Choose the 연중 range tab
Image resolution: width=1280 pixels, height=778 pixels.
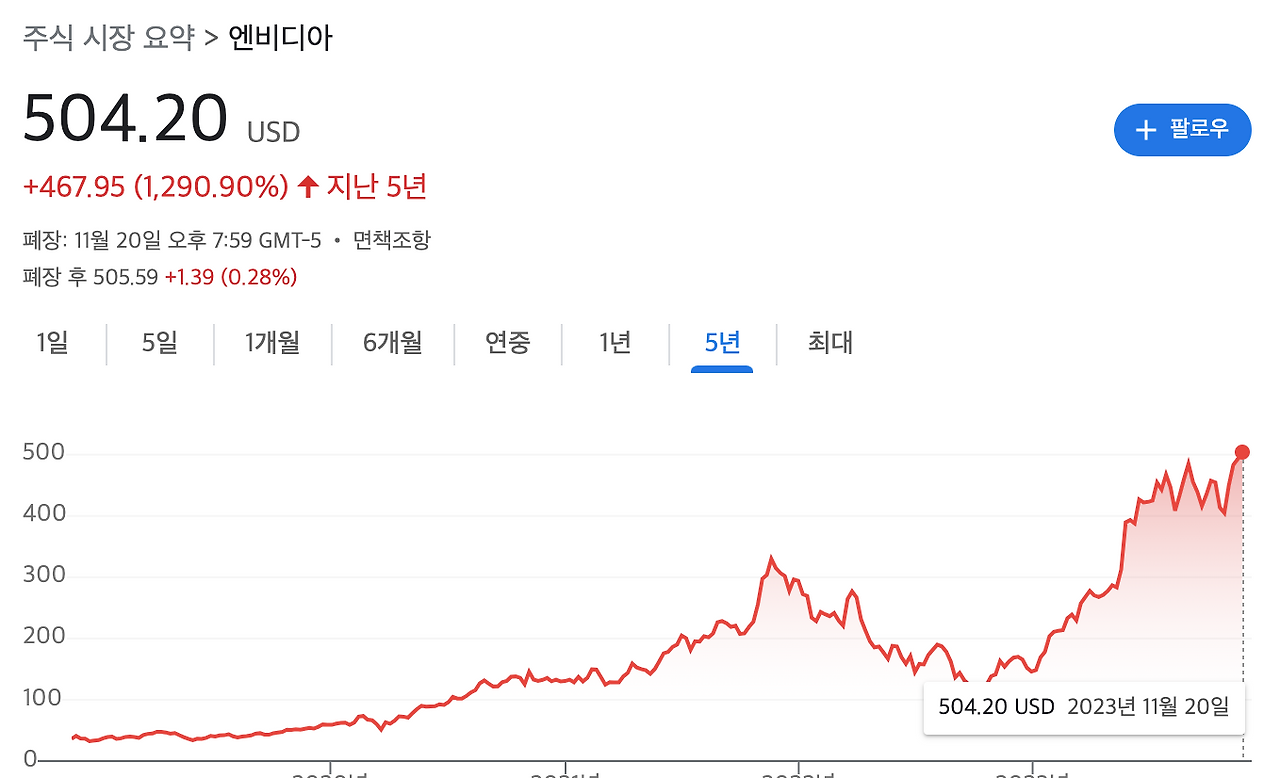(508, 343)
